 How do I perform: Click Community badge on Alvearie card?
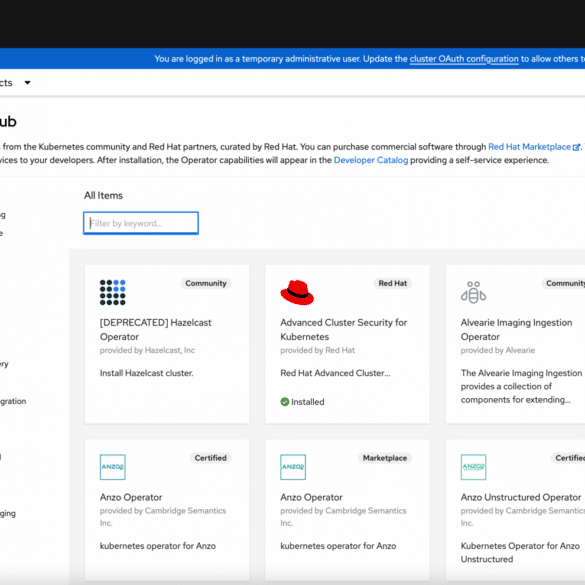tap(564, 283)
